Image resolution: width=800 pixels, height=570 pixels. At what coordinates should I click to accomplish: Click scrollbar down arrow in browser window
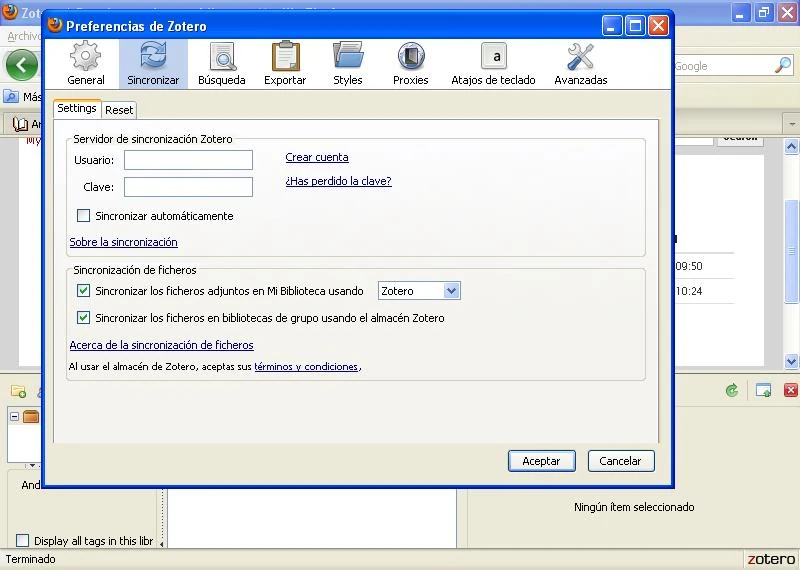click(x=791, y=361)
